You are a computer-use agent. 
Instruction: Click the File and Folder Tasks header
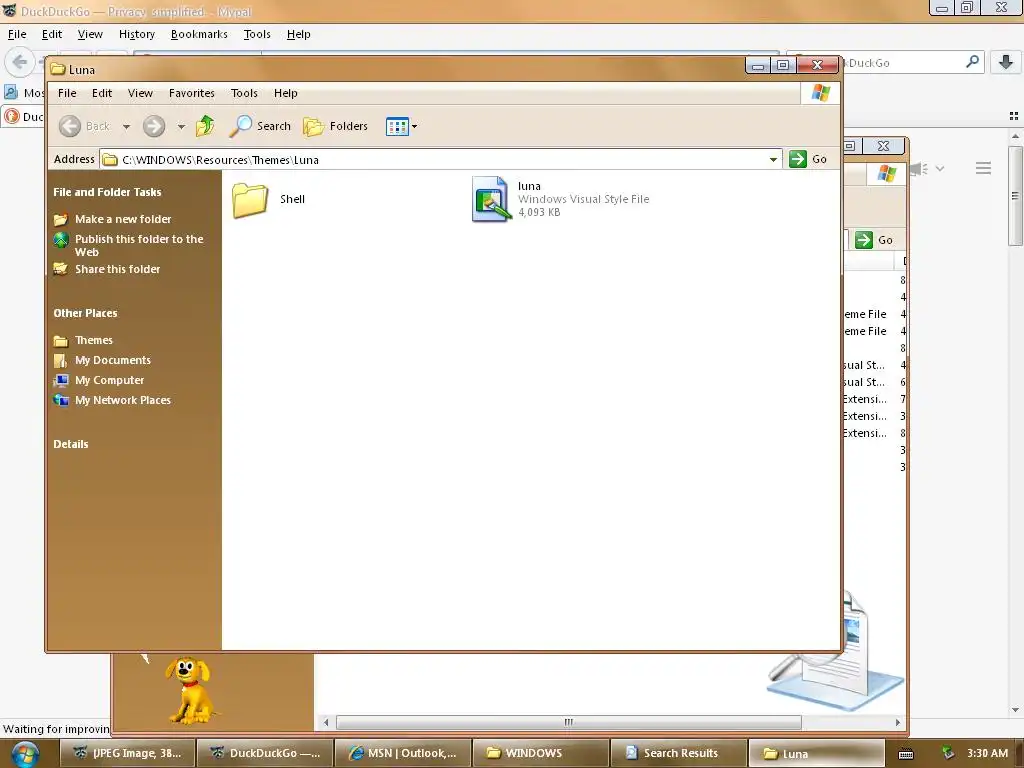(x=107, y=192)
